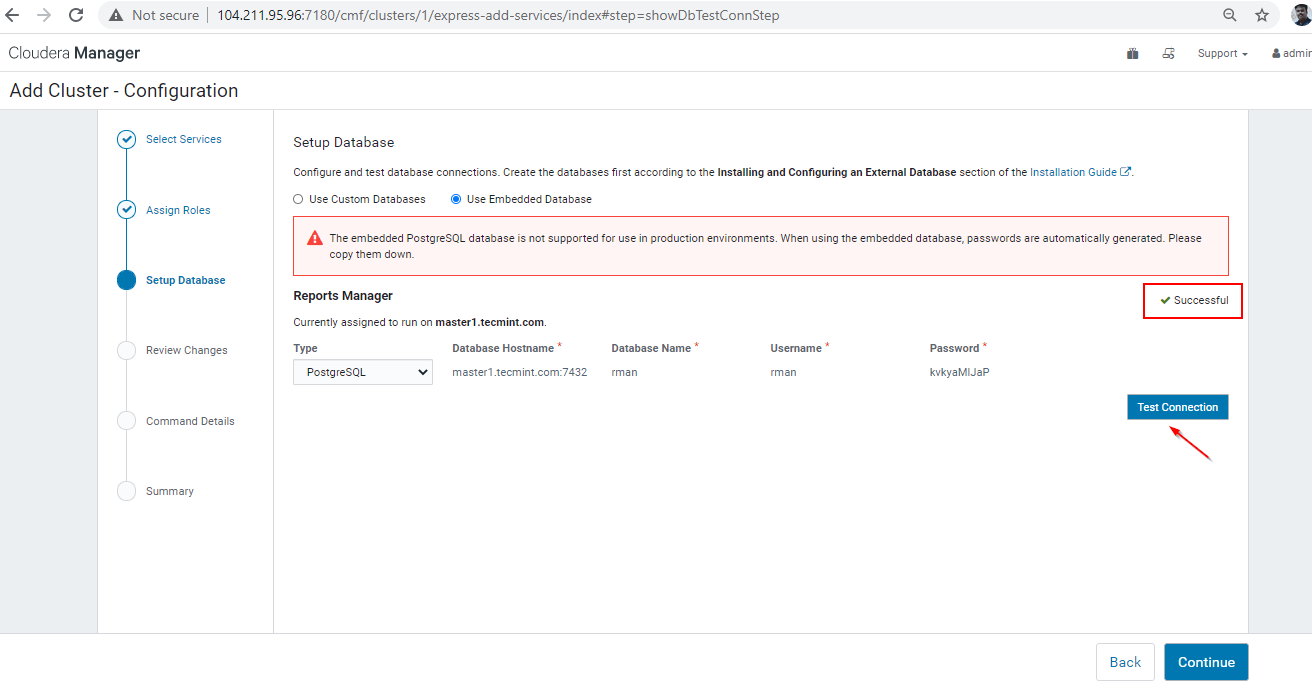Select Use Custom Databases radio button

click(x=298, y=199)
